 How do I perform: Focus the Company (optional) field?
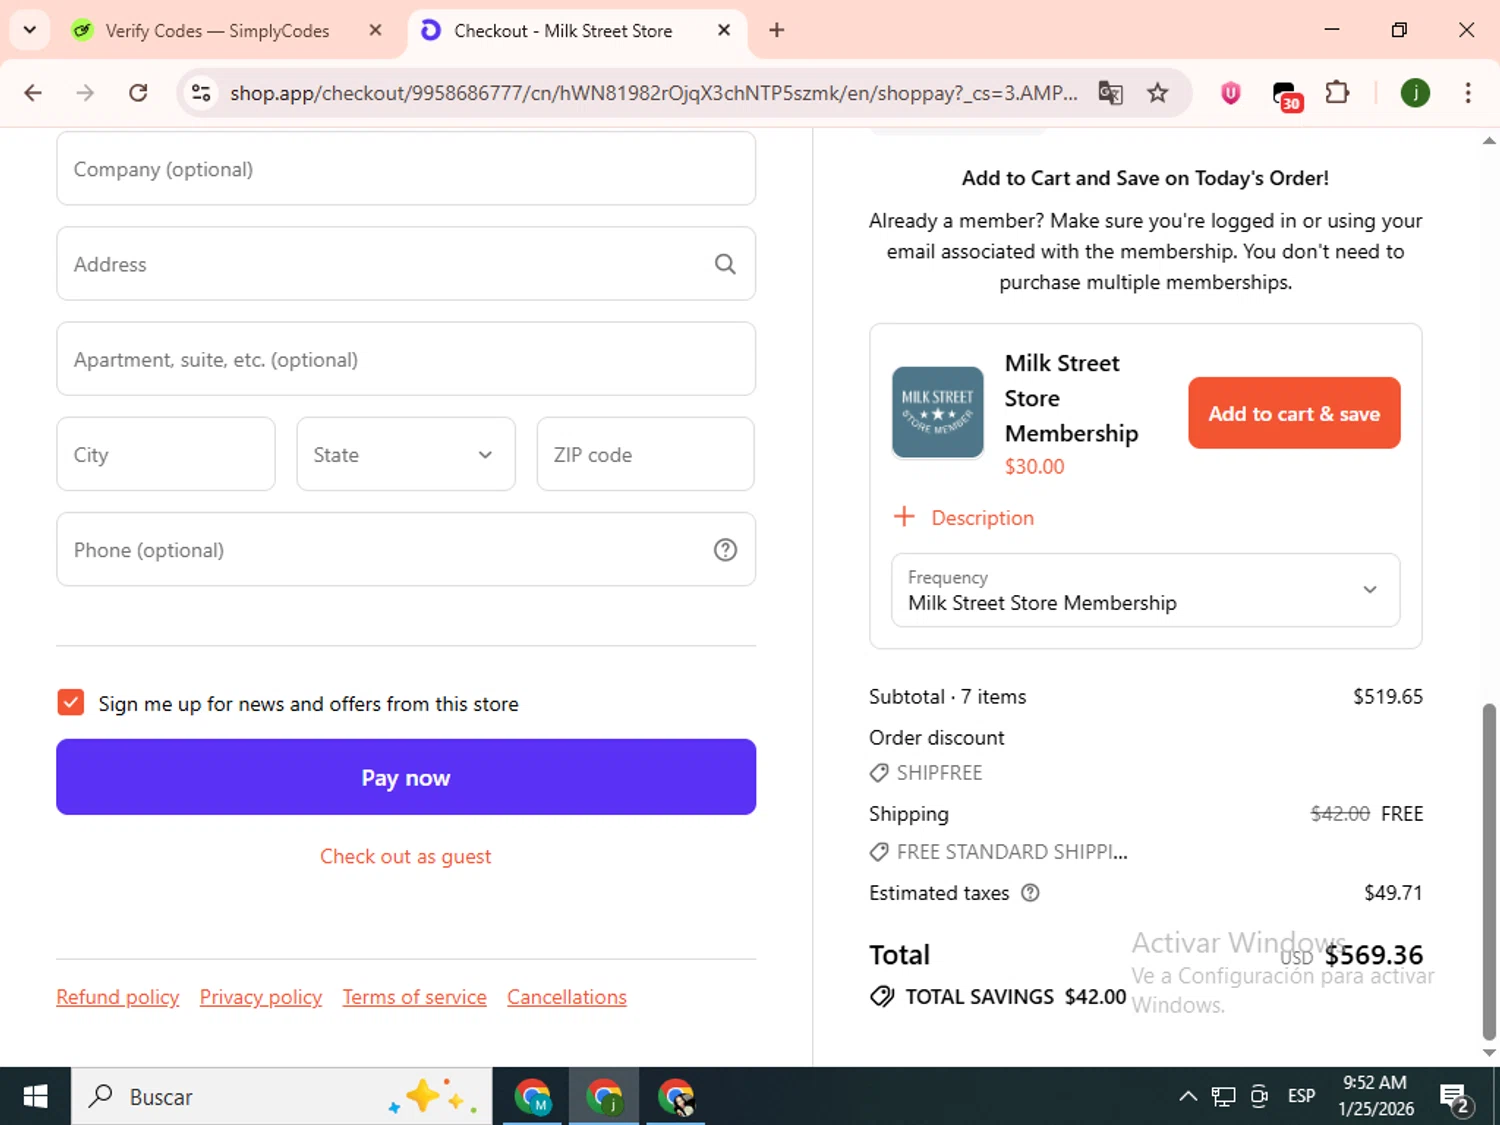click(406, 169)
